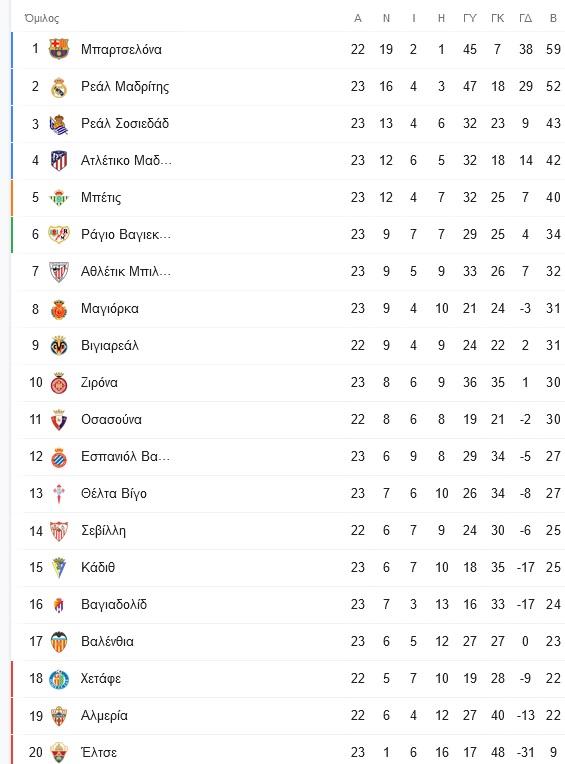Click the Χετάφε blue crest
Screen dimensions: 565x764
point(59,679)
